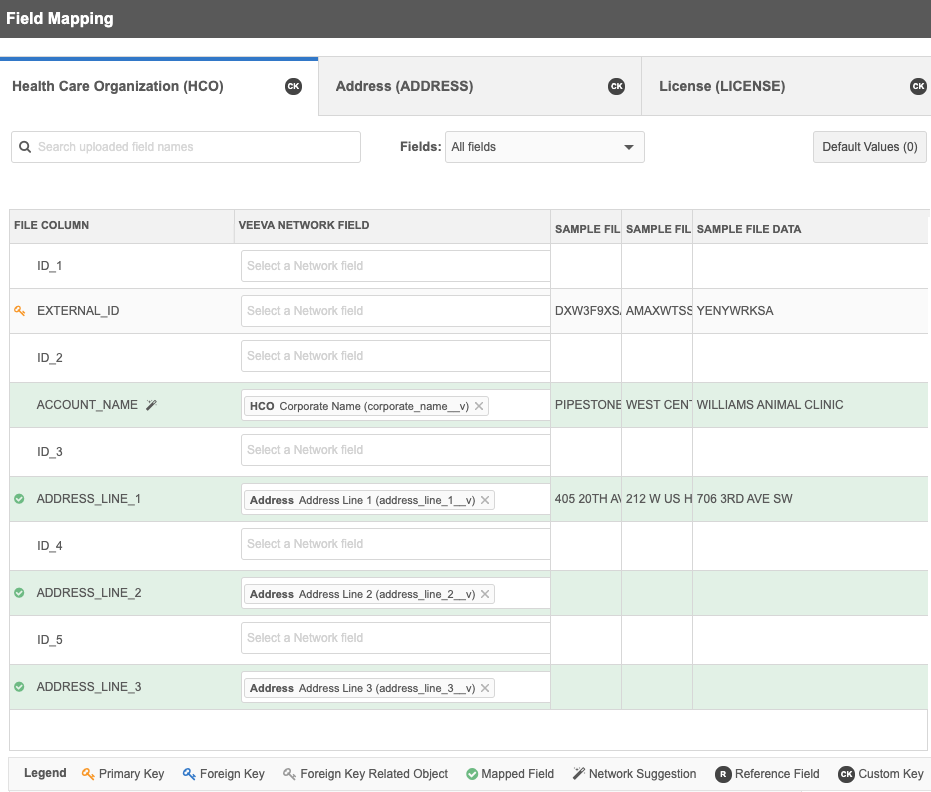The image size is (931, 792).
Task: Click the search magnifier icon
Action: (26, 147)
